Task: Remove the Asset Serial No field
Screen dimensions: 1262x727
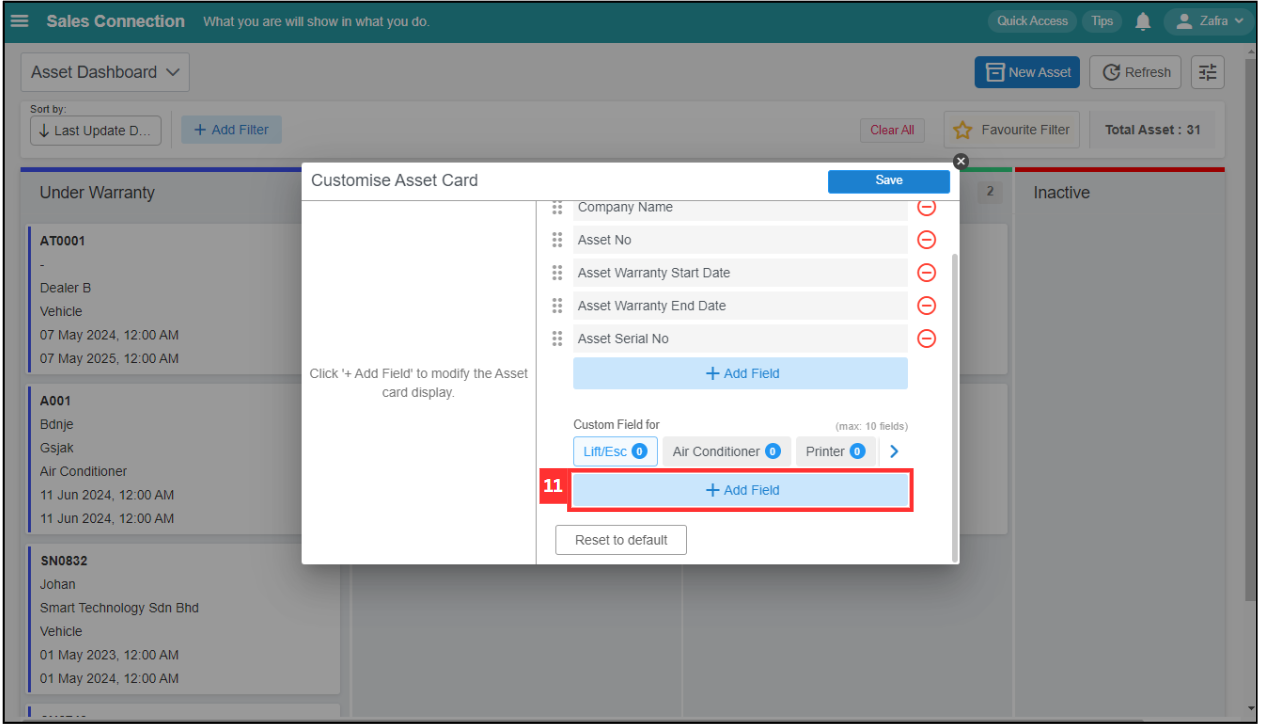Action: pos(926,339)
